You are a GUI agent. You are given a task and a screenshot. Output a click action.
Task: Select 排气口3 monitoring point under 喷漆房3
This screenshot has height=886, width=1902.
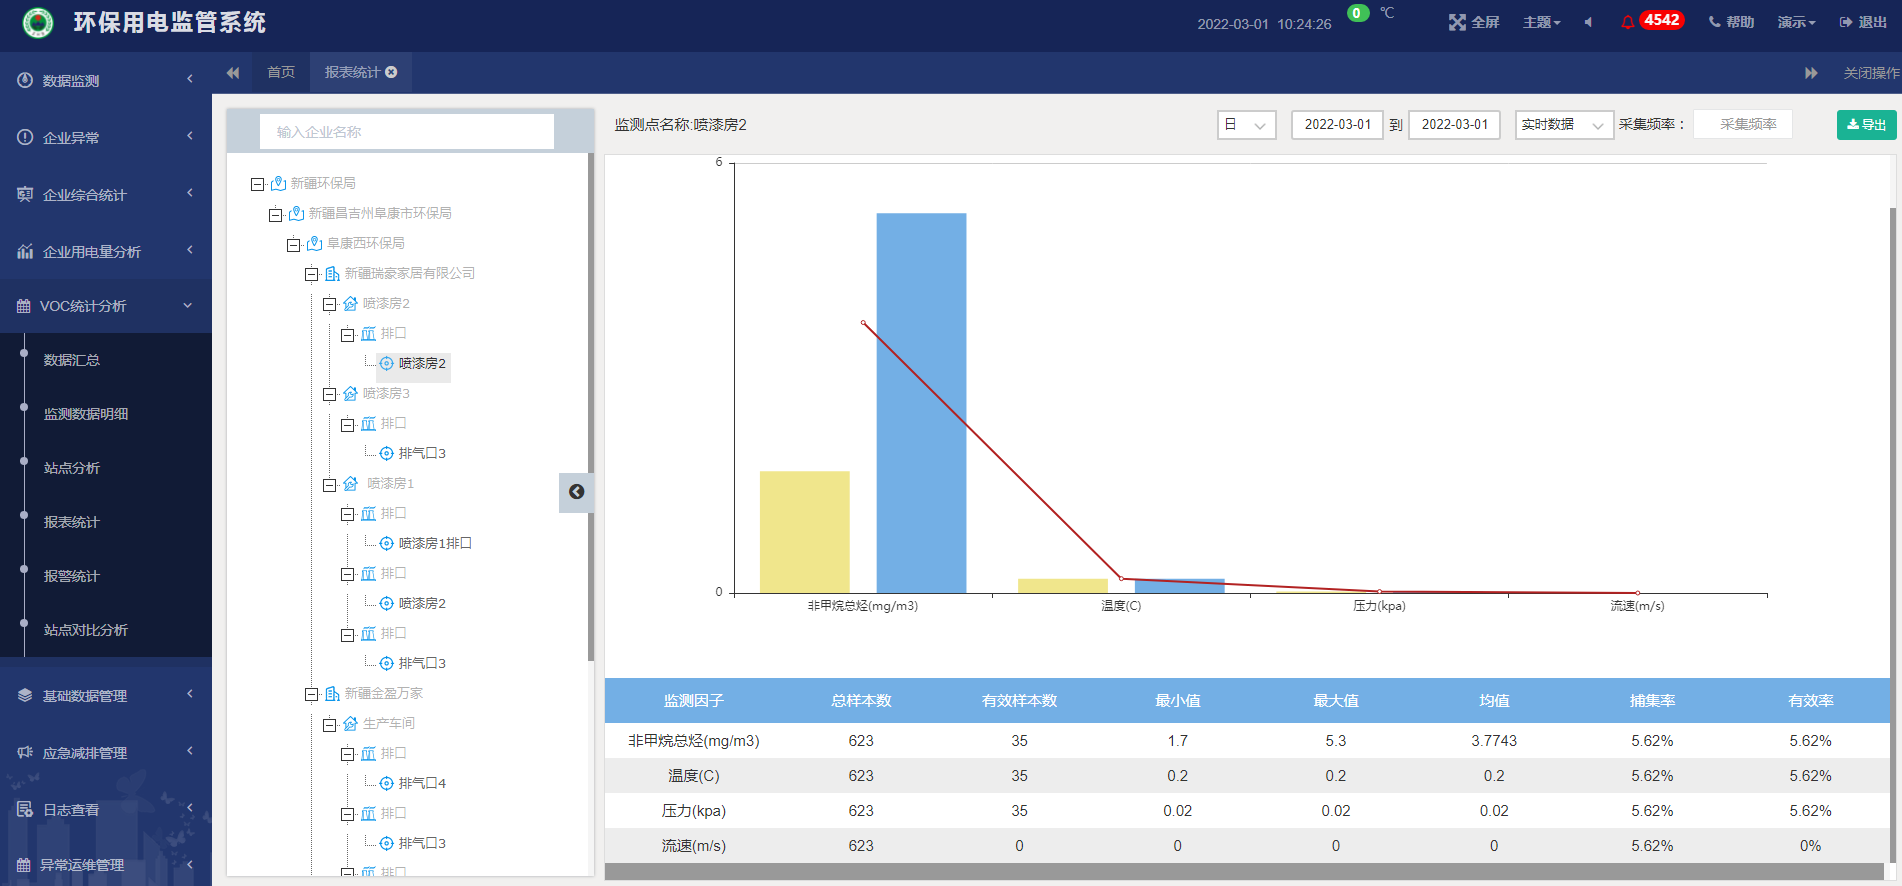421,453
